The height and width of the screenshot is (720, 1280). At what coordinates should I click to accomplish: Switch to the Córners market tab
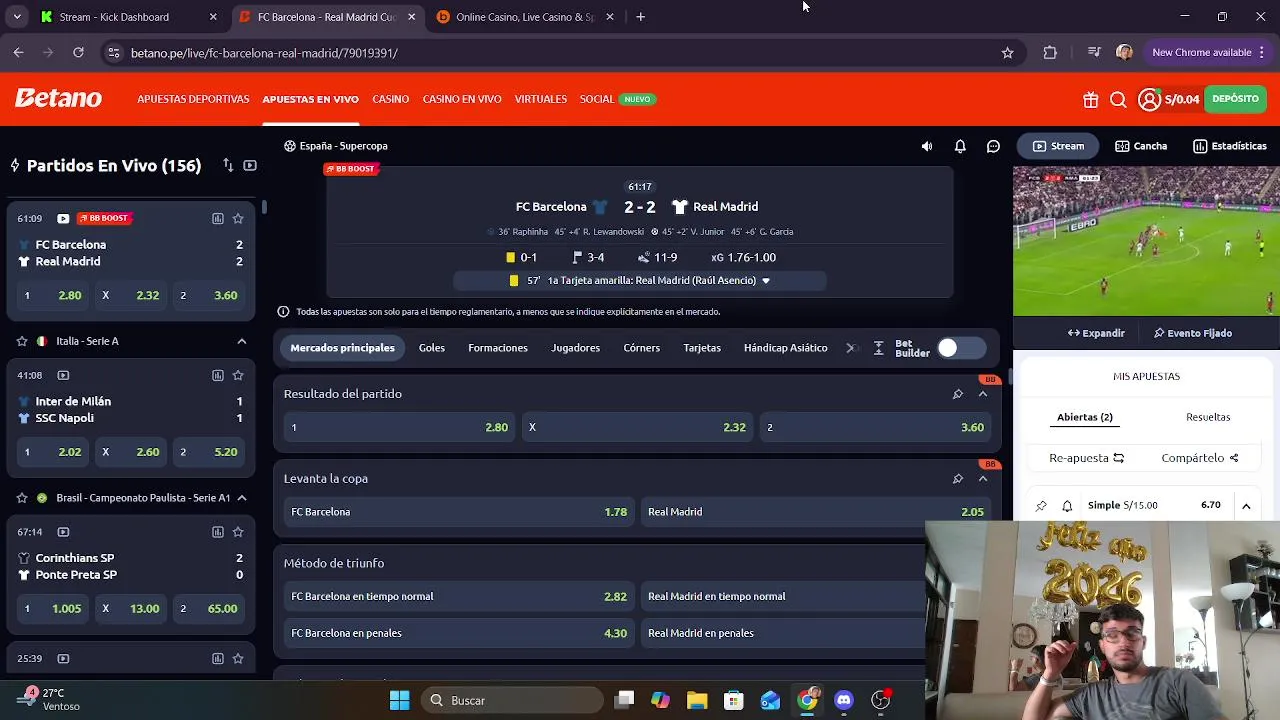642,348
